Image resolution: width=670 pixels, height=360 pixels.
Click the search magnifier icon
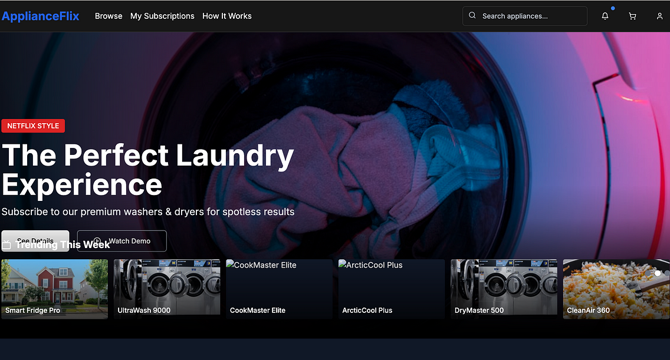(x=472, y=16)
